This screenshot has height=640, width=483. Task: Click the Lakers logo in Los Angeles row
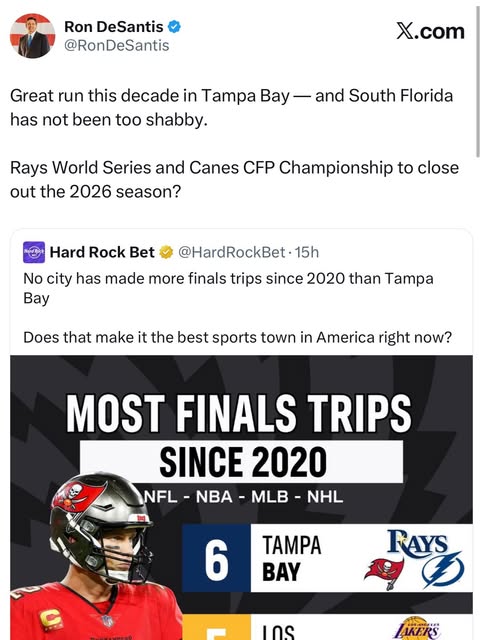(417, 630)
